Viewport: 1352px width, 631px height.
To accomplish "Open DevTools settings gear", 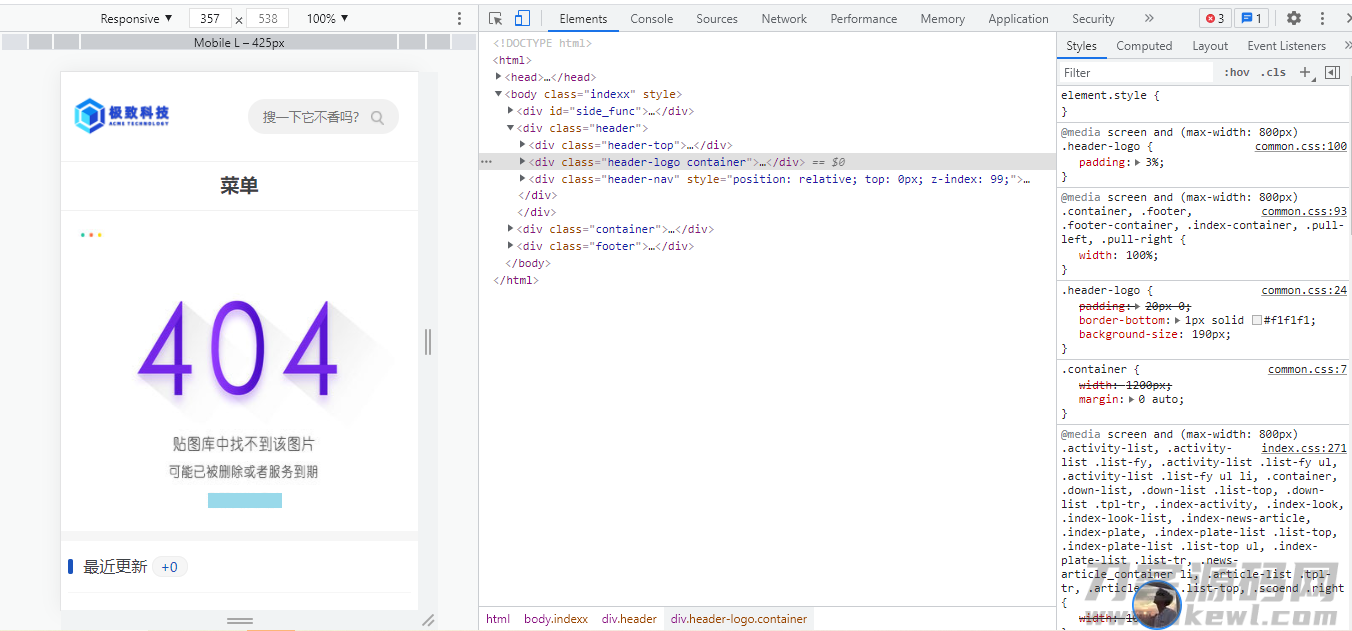I will click(x=1294, y=18).
